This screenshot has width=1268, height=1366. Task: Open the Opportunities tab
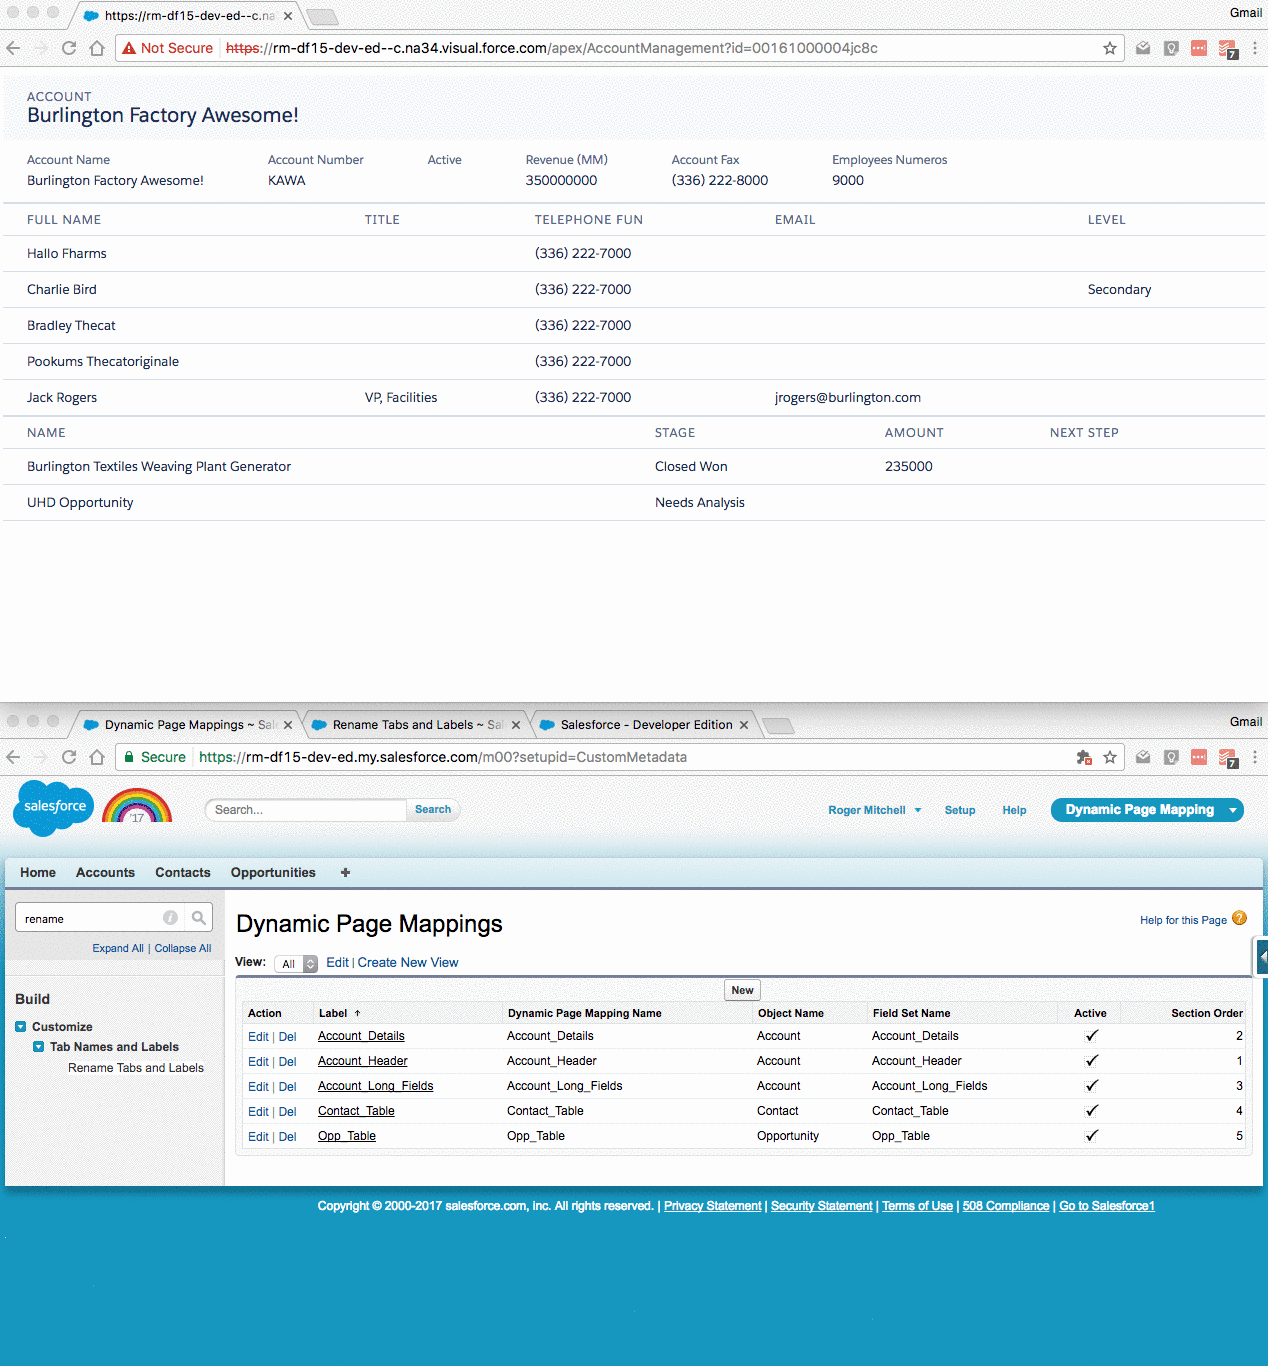pos(273,872)
